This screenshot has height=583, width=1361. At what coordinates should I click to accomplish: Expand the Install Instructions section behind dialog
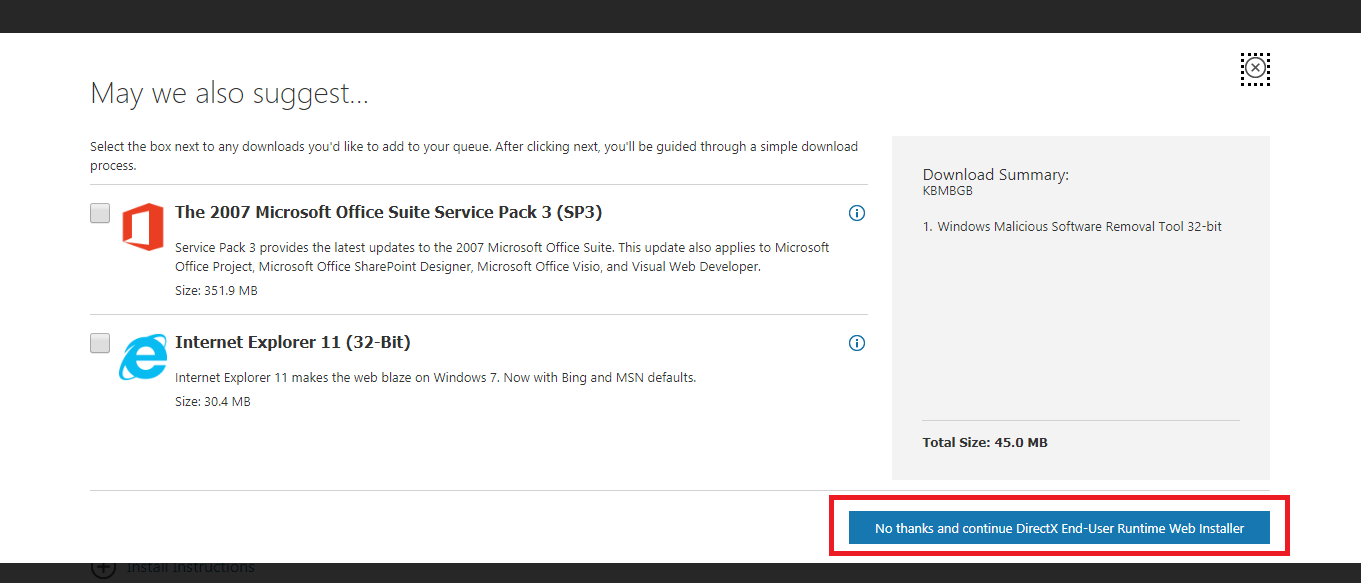coord(172,568)
